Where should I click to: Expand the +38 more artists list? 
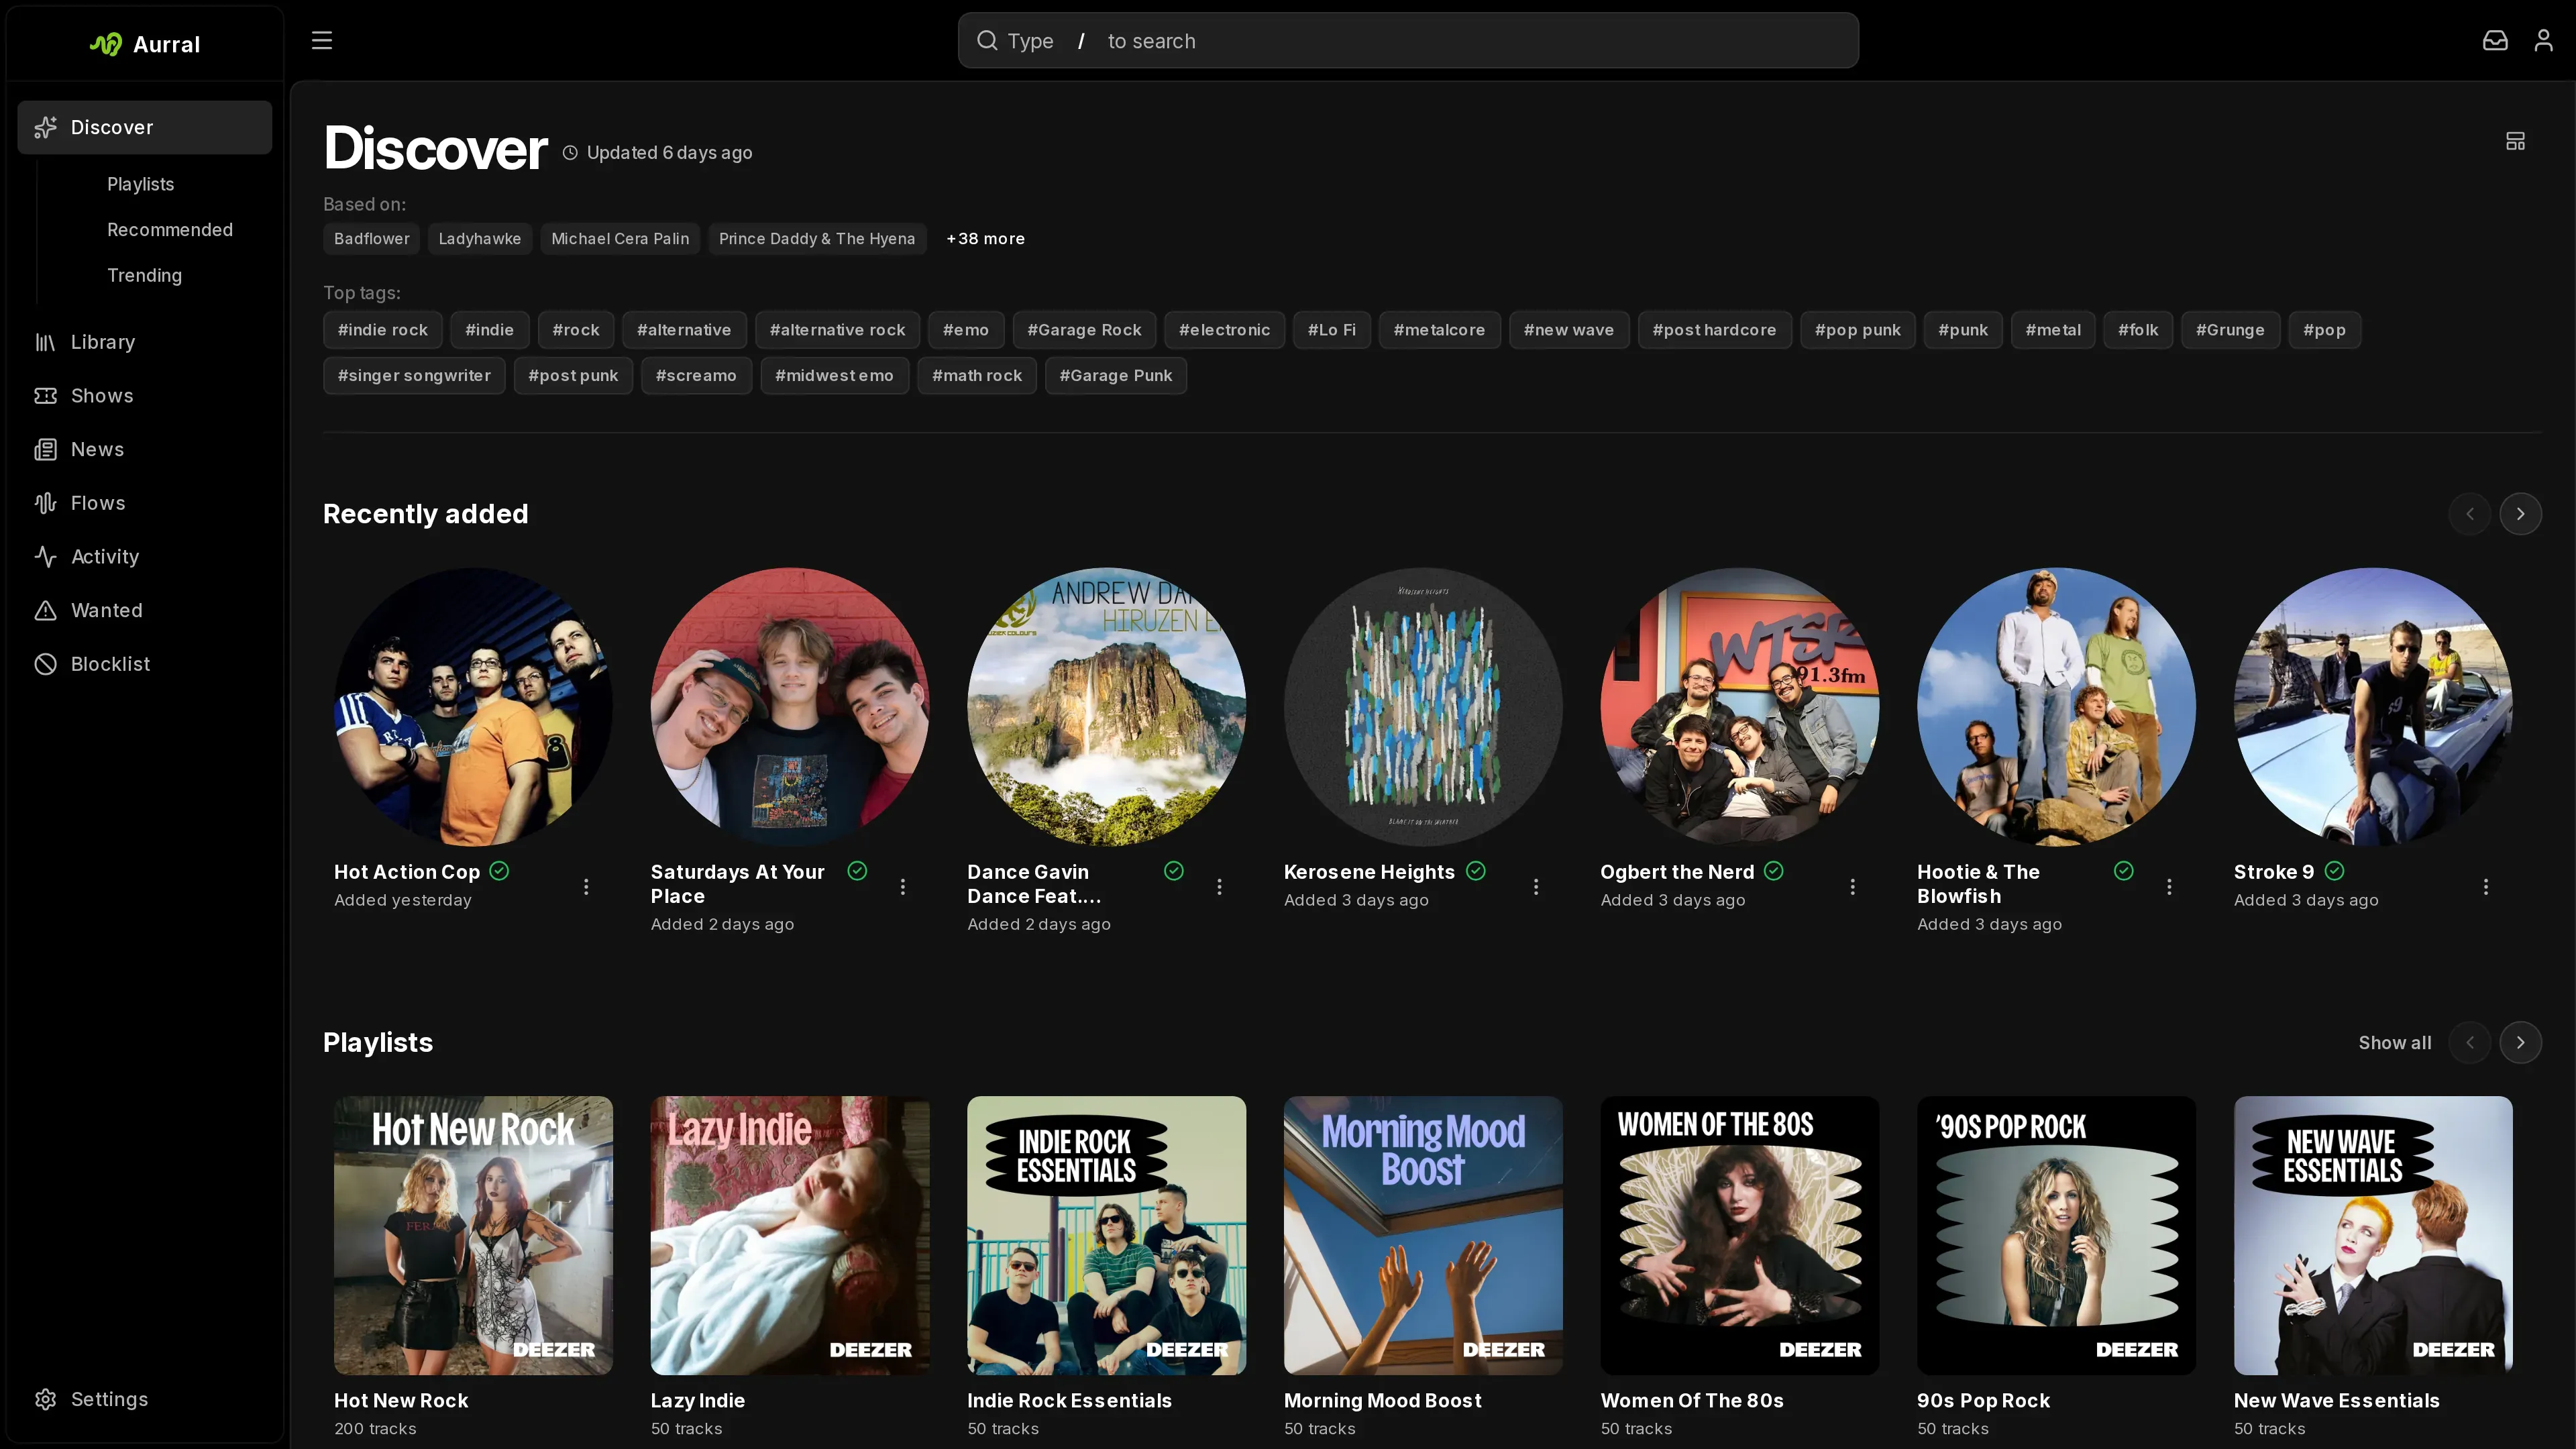click(985, 238)
